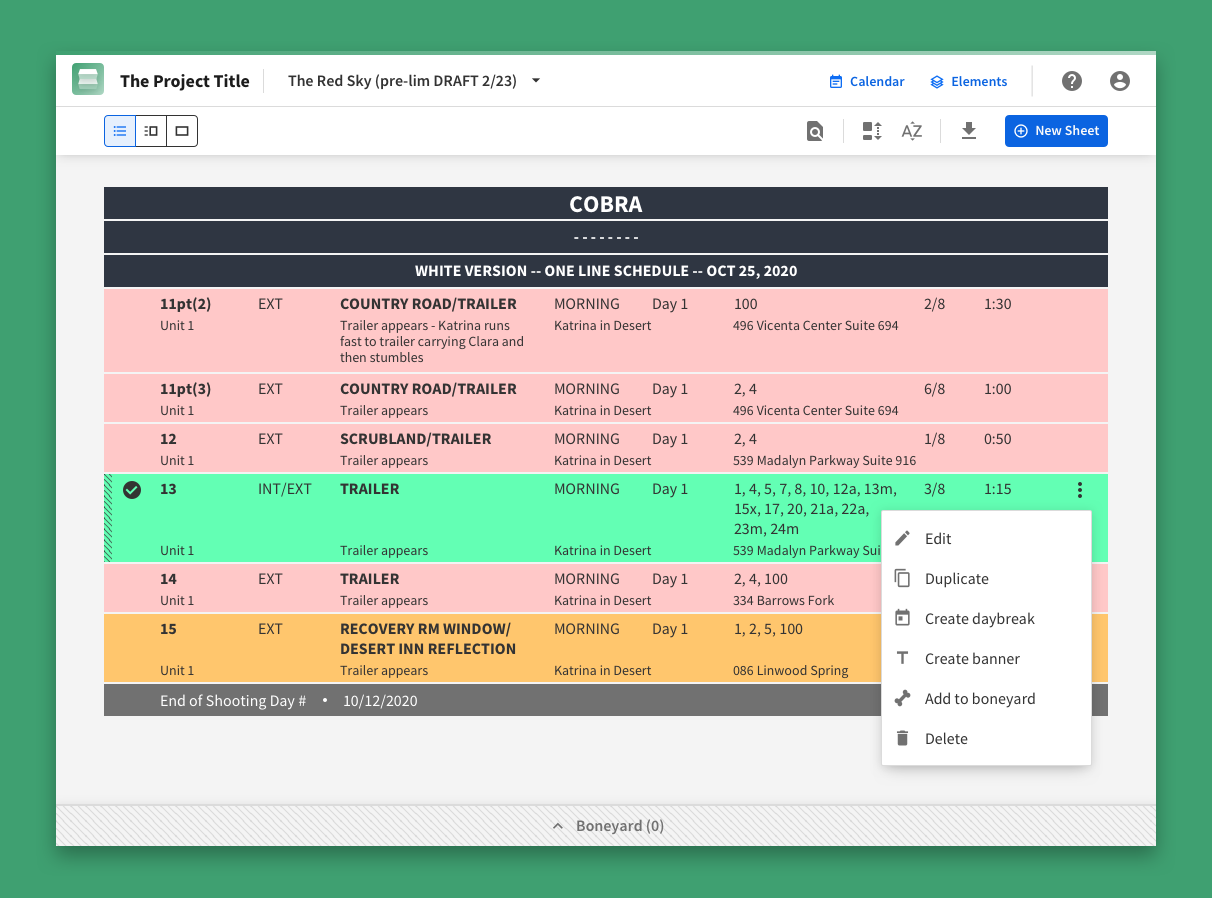Choose Duplicate from the context menu
The width and height of the screenshot is (1212, 898).
tap(956, 579)
